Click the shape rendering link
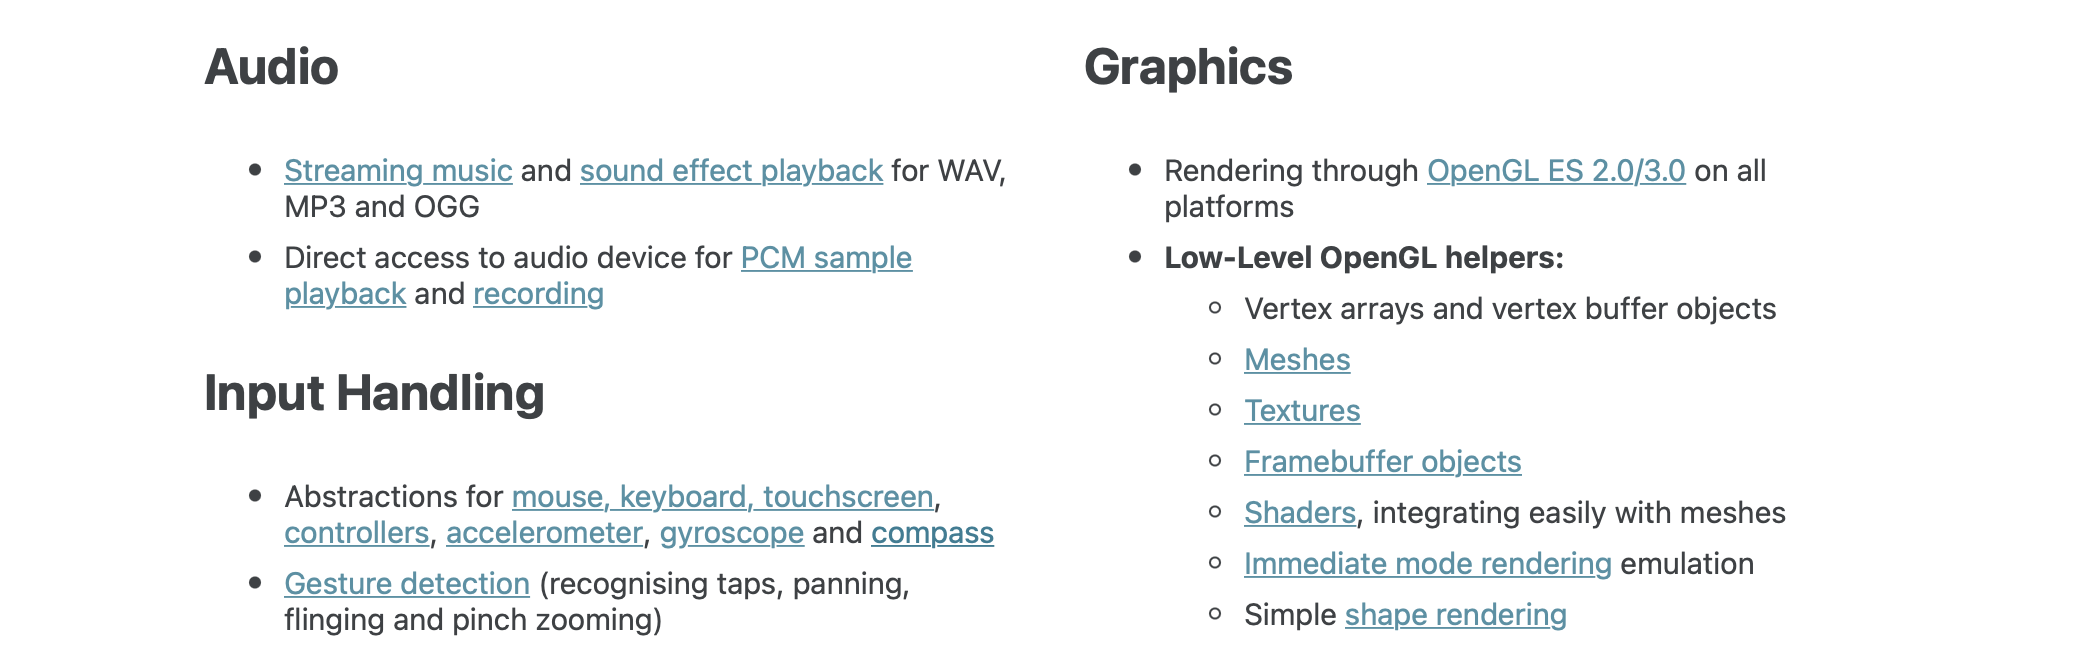Viewport: 2080px width, 648px height. (1455, 615)
